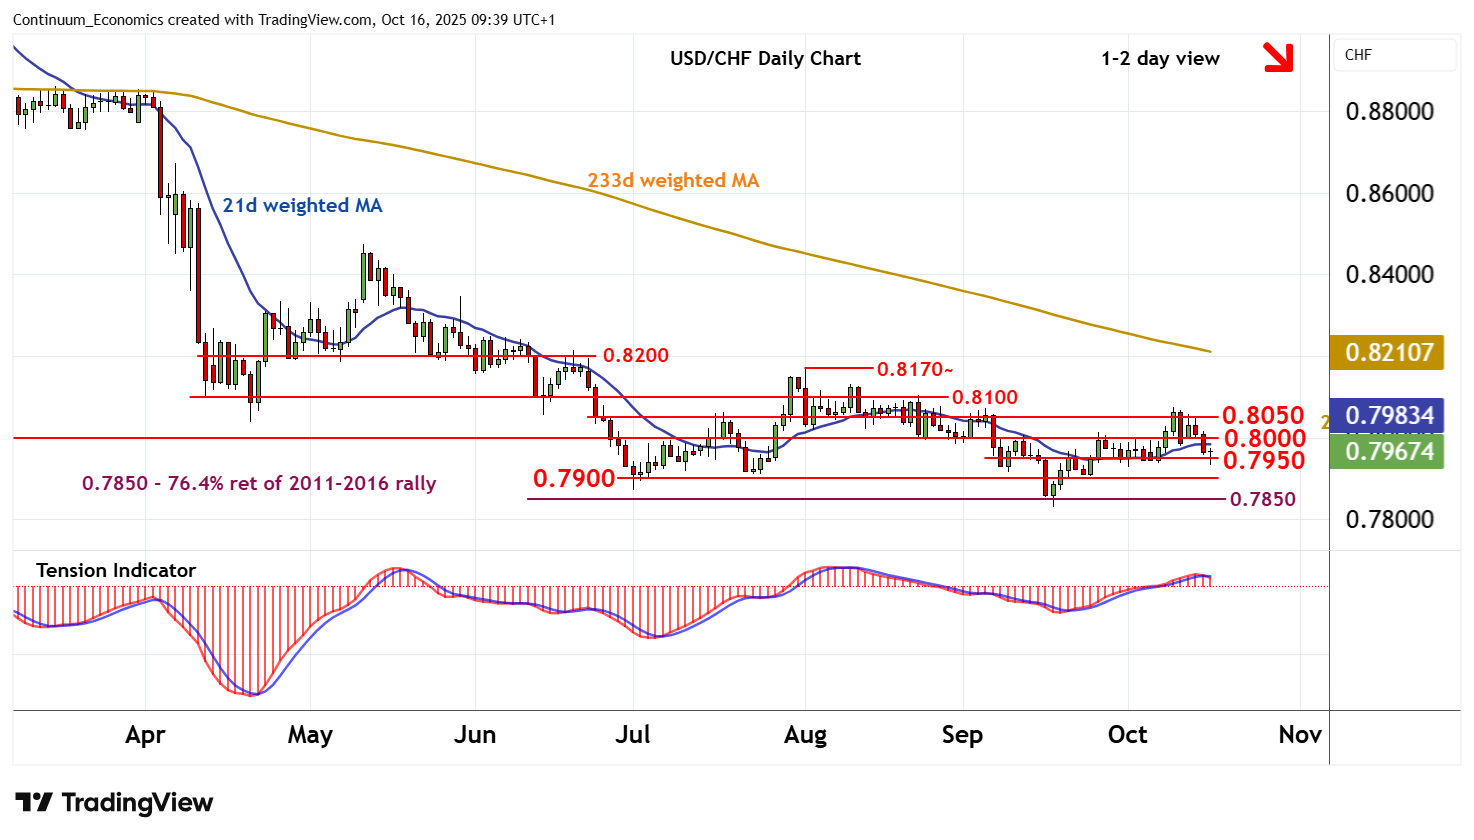Select the gold 0.82107 price tag
Image resolution: width=1474 pixels, height=840 pixels.
[1387, 353]
